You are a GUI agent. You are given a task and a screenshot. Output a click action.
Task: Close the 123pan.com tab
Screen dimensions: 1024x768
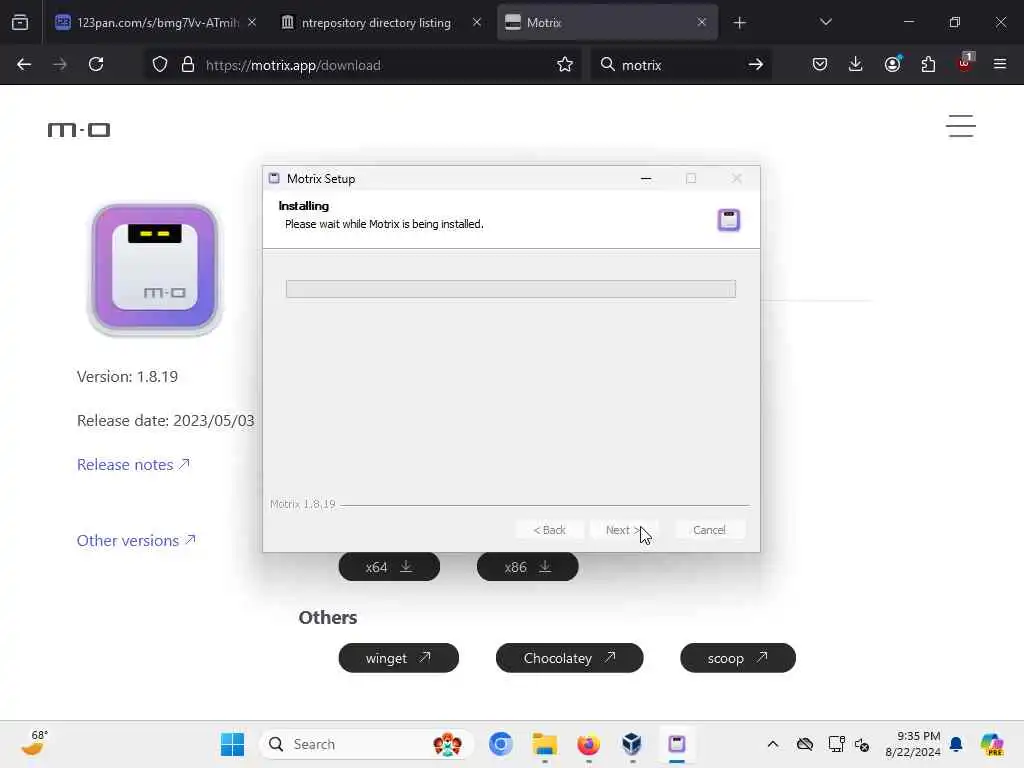(252, 23)
